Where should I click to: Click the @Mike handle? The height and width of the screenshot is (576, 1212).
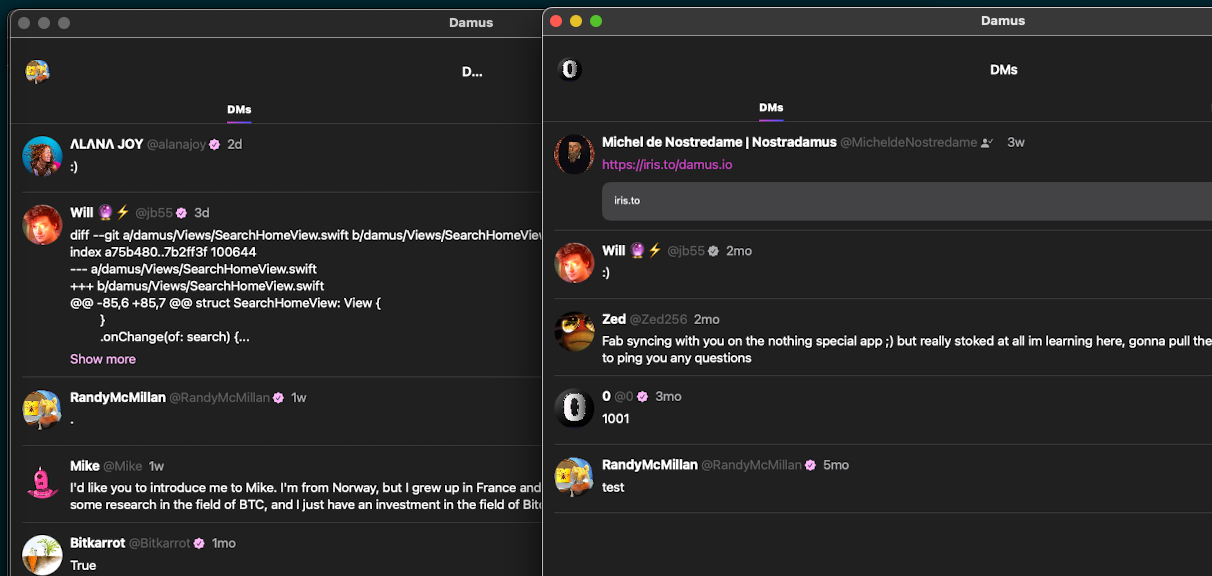point(123,466)
